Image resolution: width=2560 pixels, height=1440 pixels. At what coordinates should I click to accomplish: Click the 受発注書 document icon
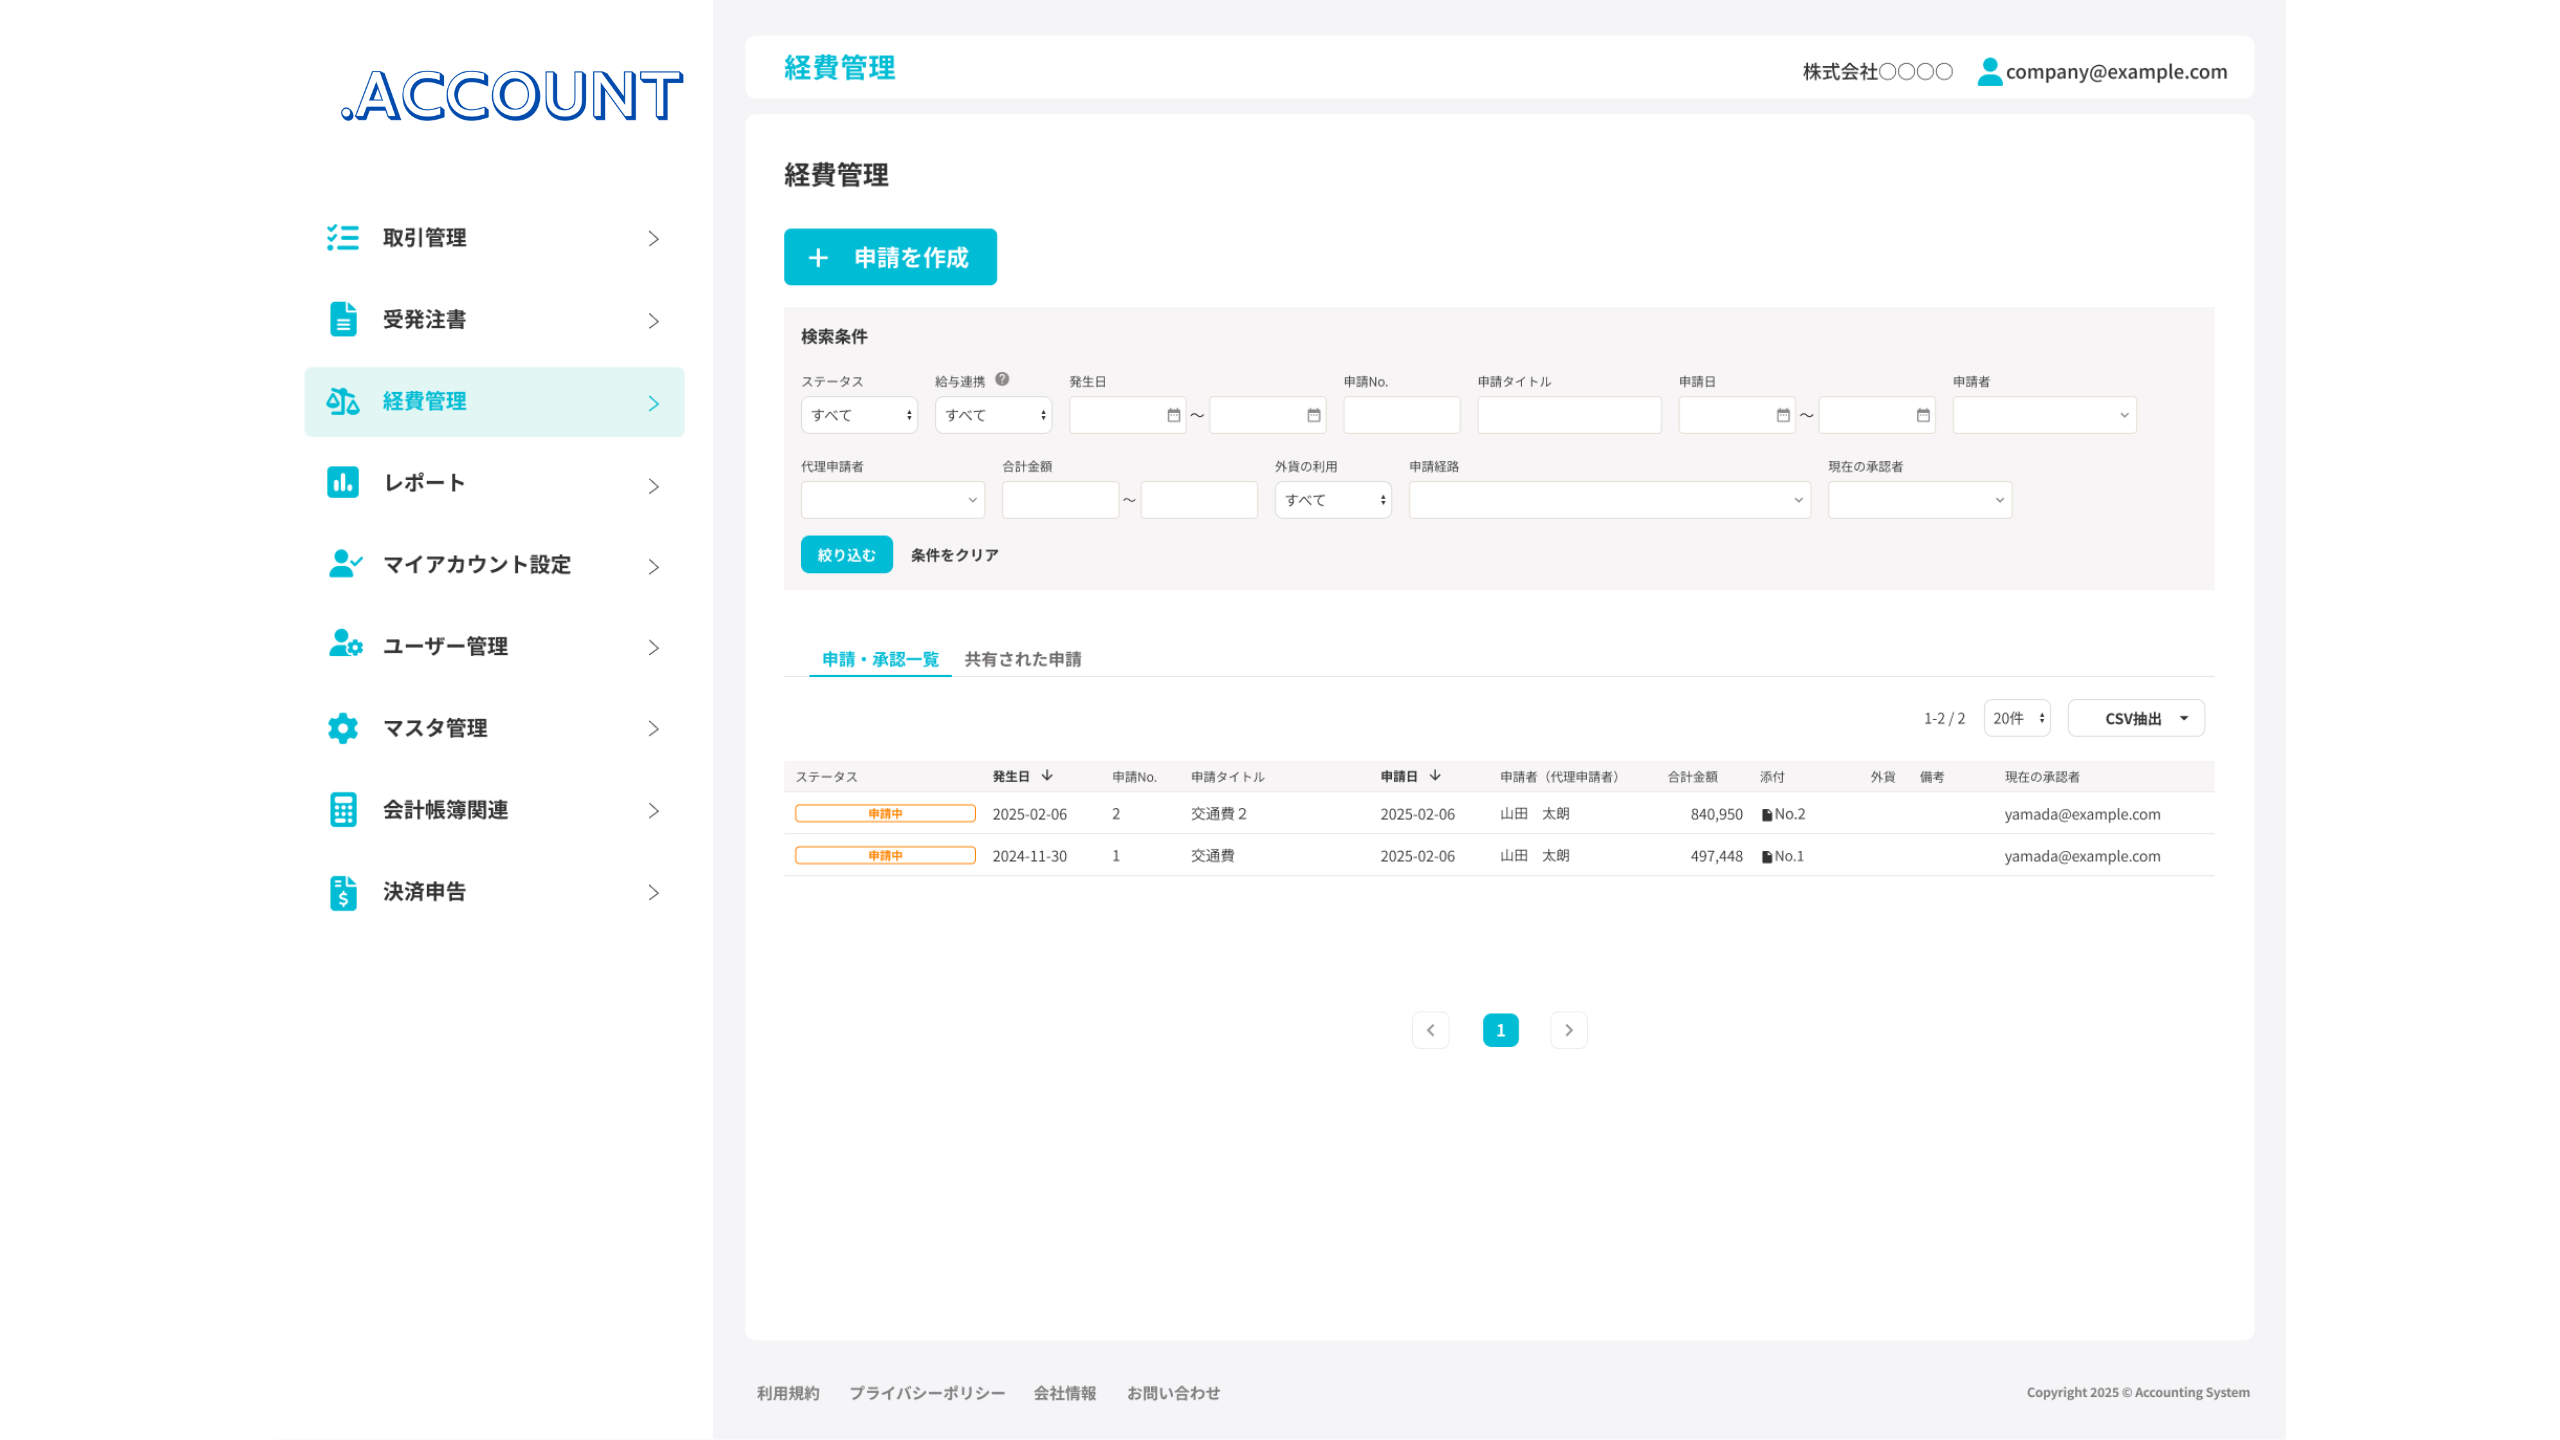pyautogui.click(x=343, y=319)
